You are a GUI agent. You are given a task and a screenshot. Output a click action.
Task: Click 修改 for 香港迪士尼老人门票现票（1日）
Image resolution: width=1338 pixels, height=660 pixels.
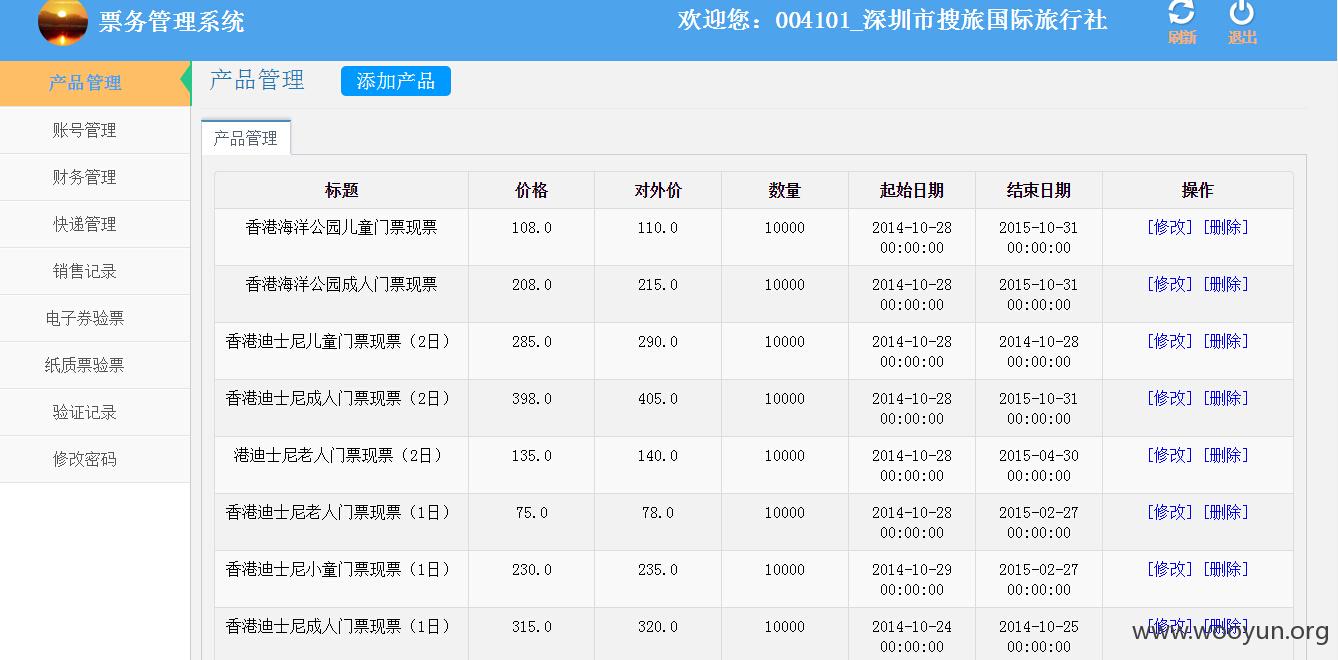tap(1170, 512)
